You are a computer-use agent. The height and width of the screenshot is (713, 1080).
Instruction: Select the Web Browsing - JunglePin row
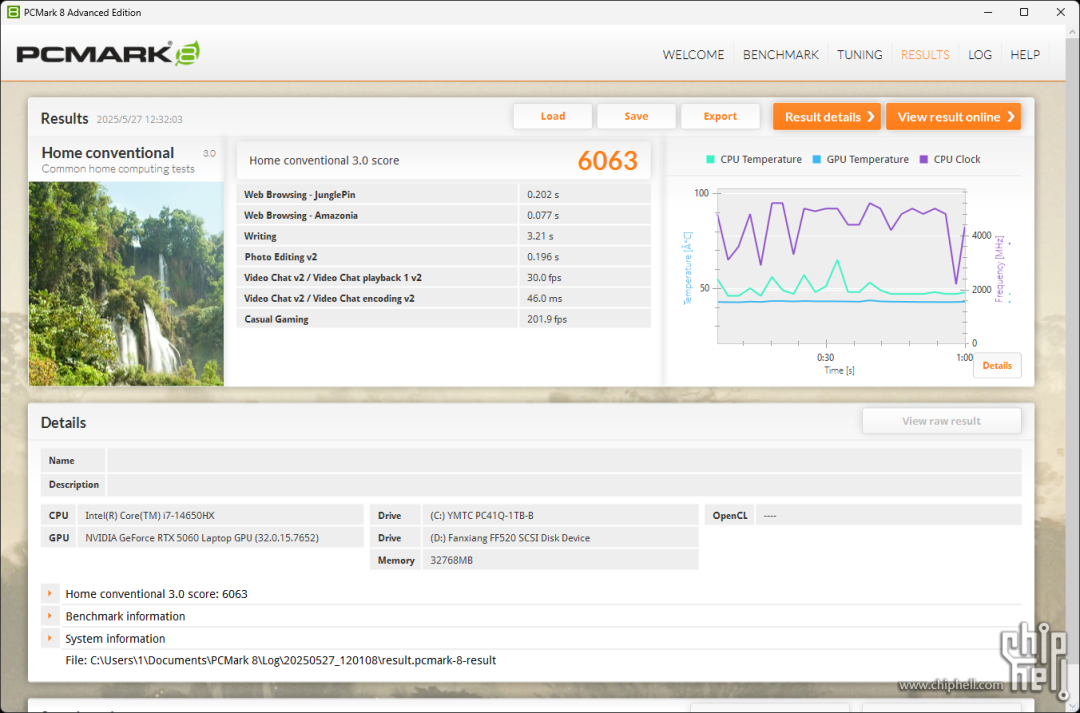point(444,194)
